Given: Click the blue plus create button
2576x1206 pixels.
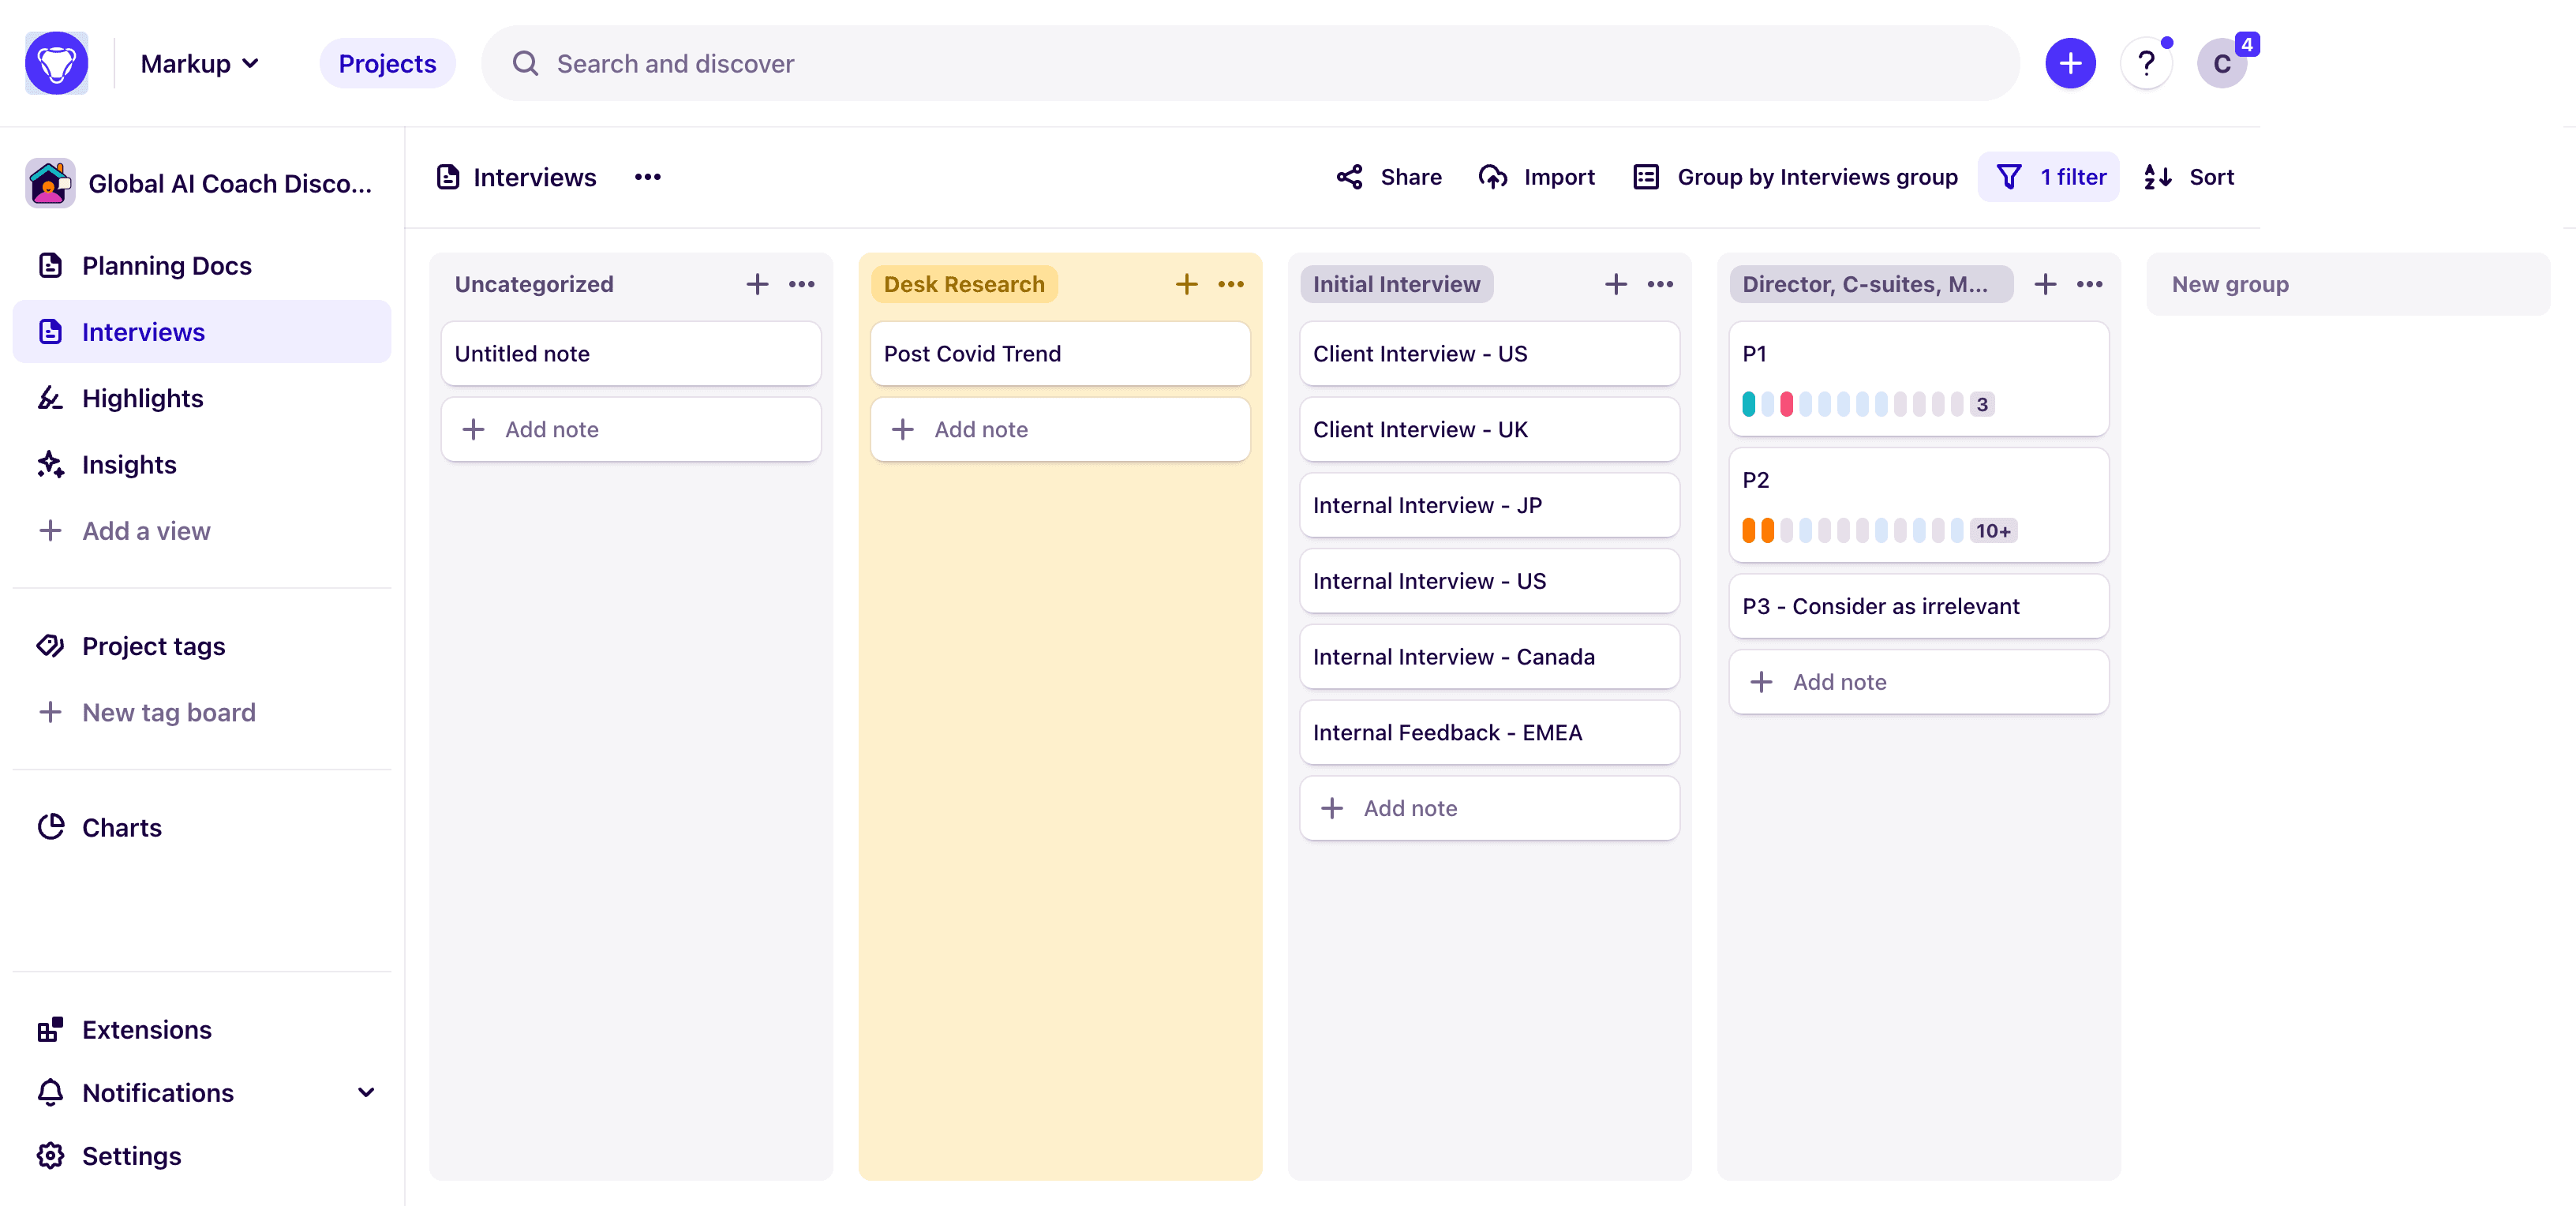Looking at the screenshot, I should [2069, 64].
